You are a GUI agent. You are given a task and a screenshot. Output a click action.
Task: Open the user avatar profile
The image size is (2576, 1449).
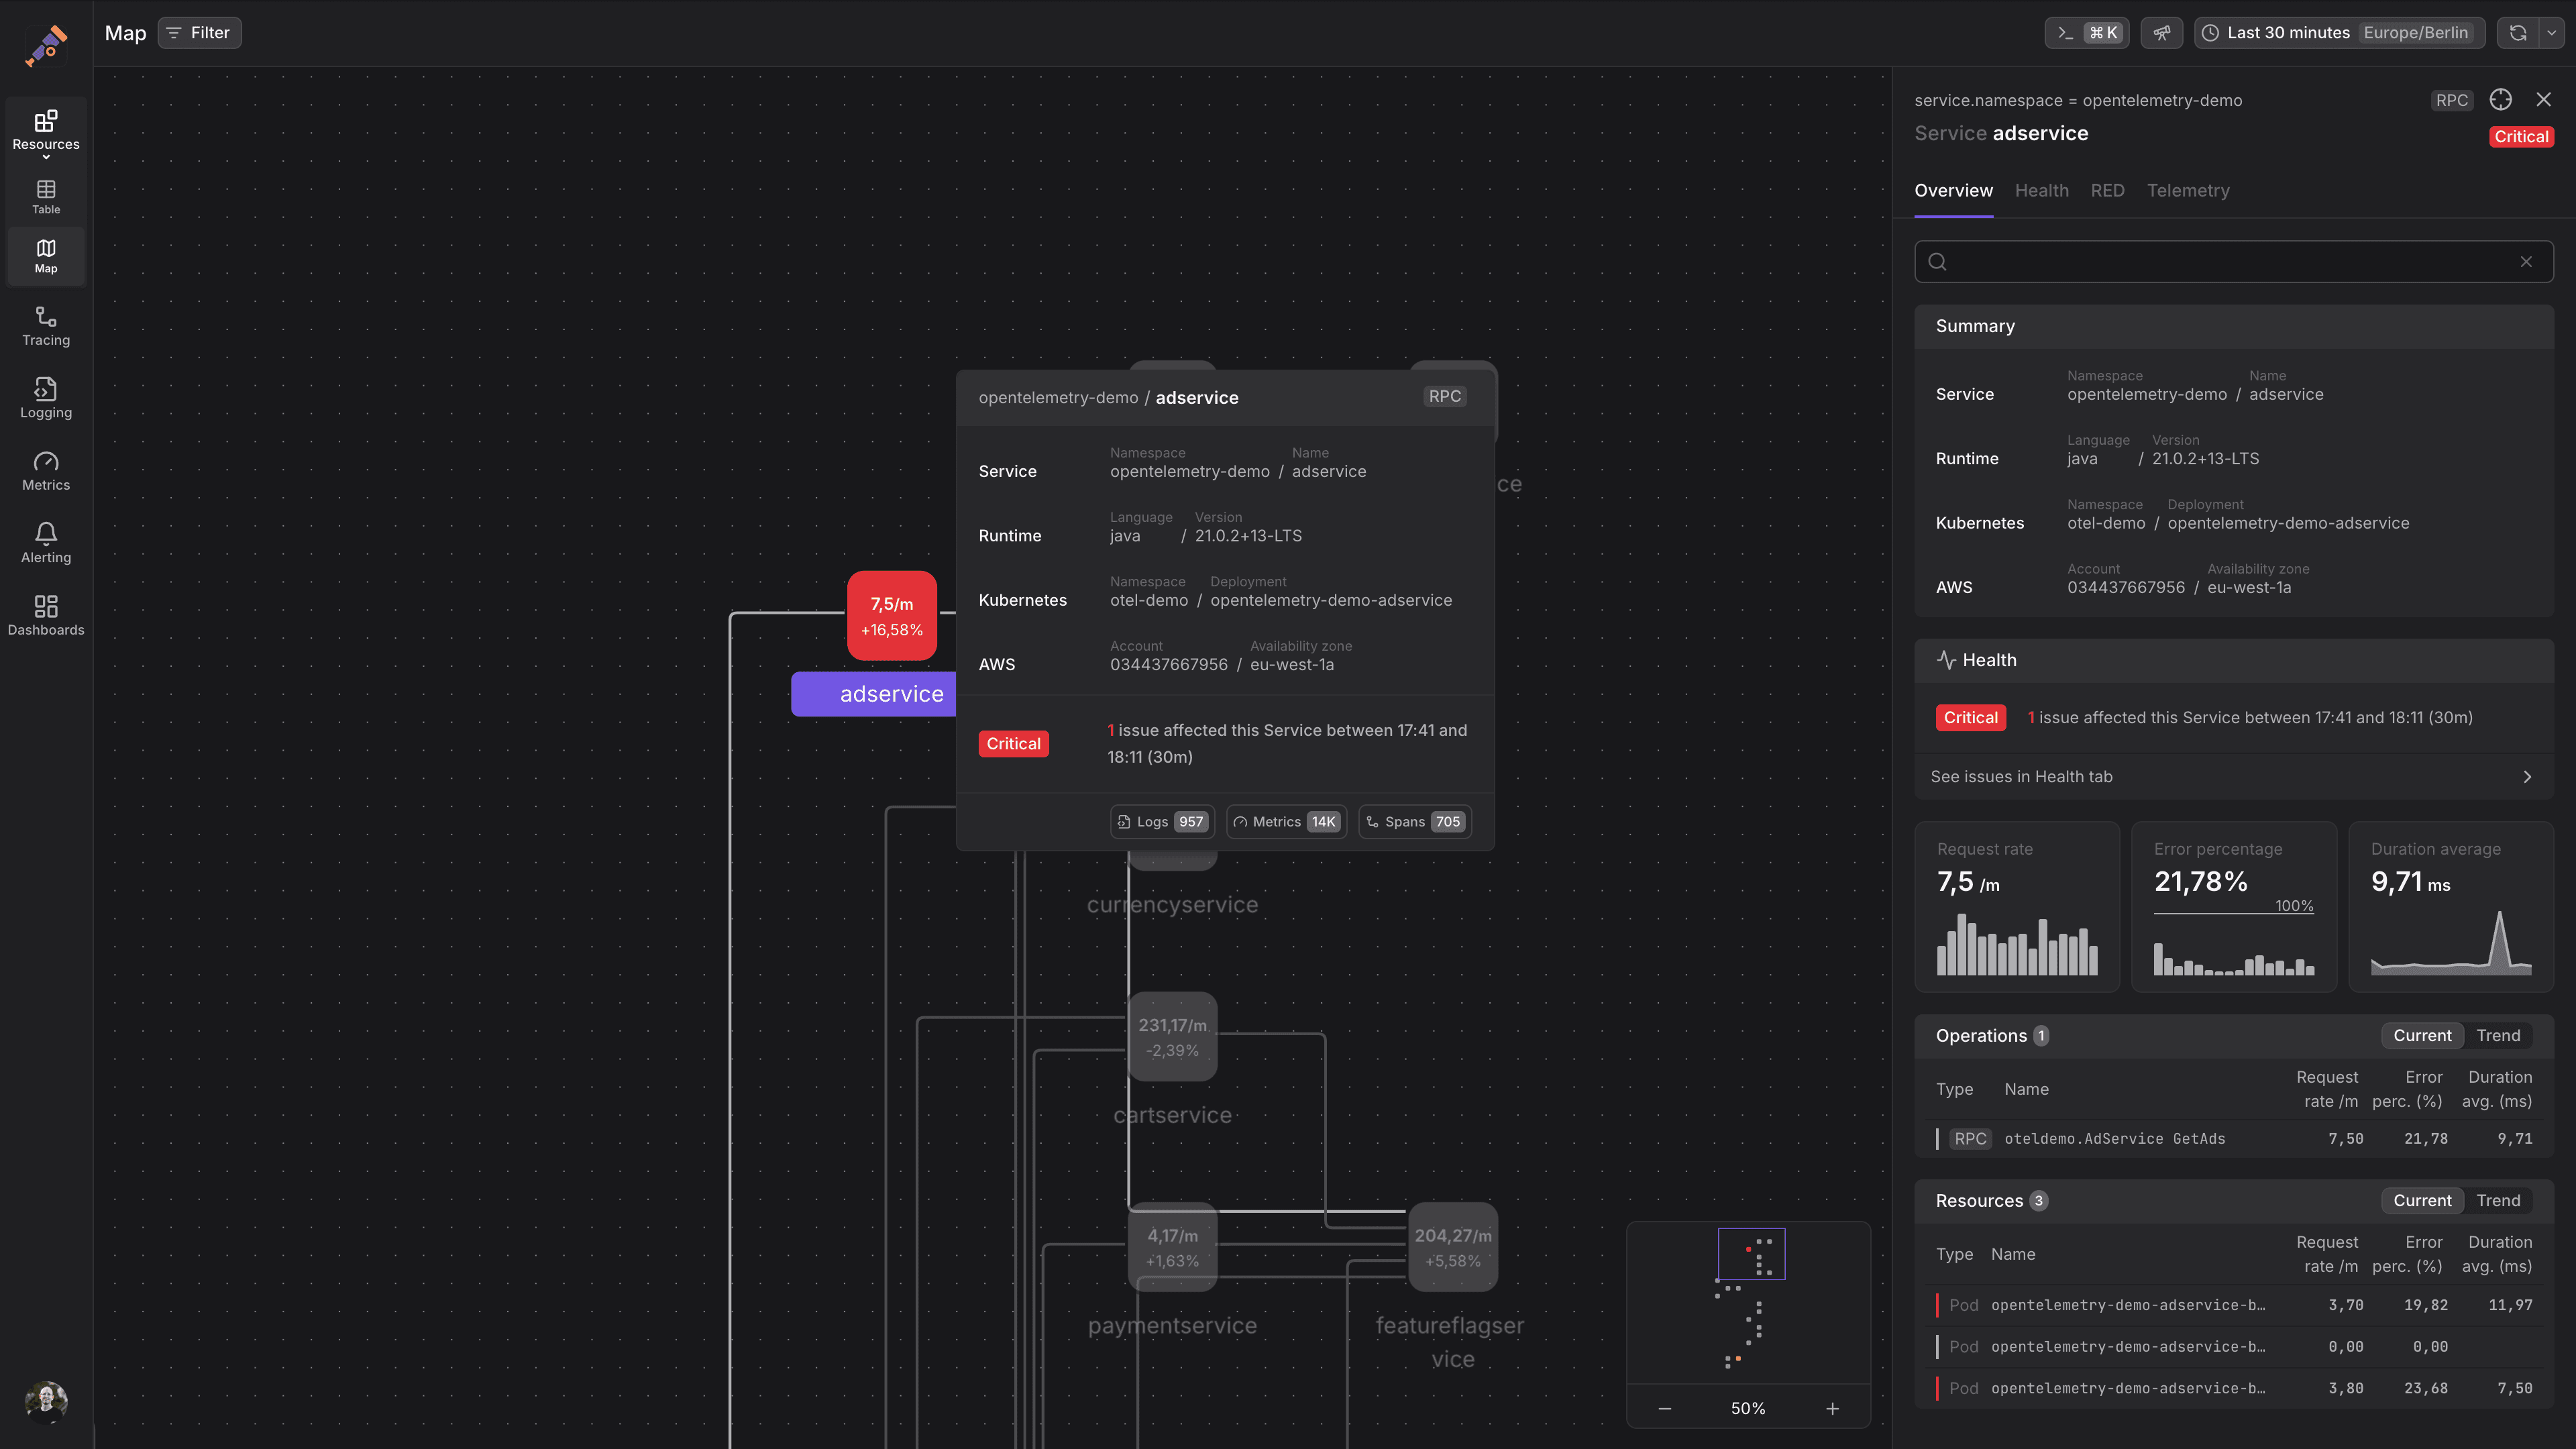pyautogui.click(x=46, y=1402)
